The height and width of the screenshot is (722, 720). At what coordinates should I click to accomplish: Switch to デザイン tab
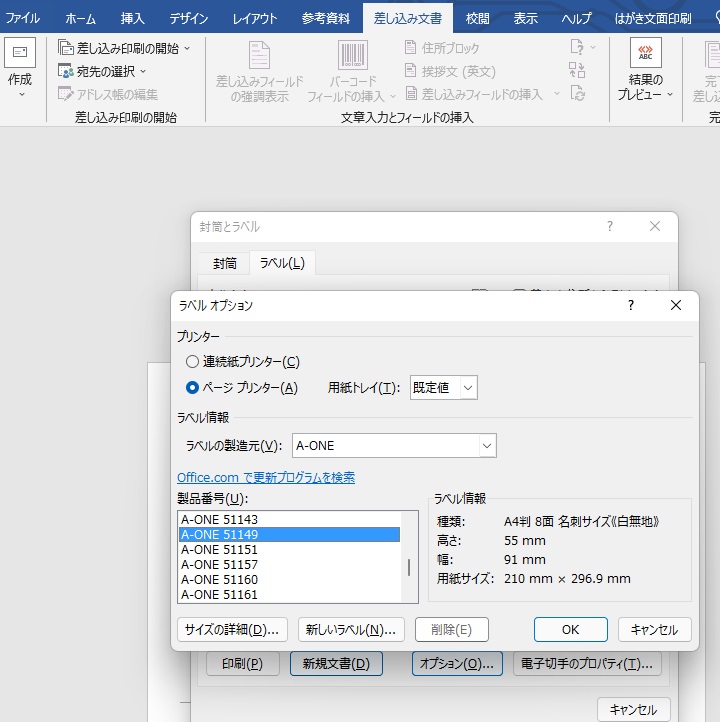pyautogui.click(x=189, y=18)
